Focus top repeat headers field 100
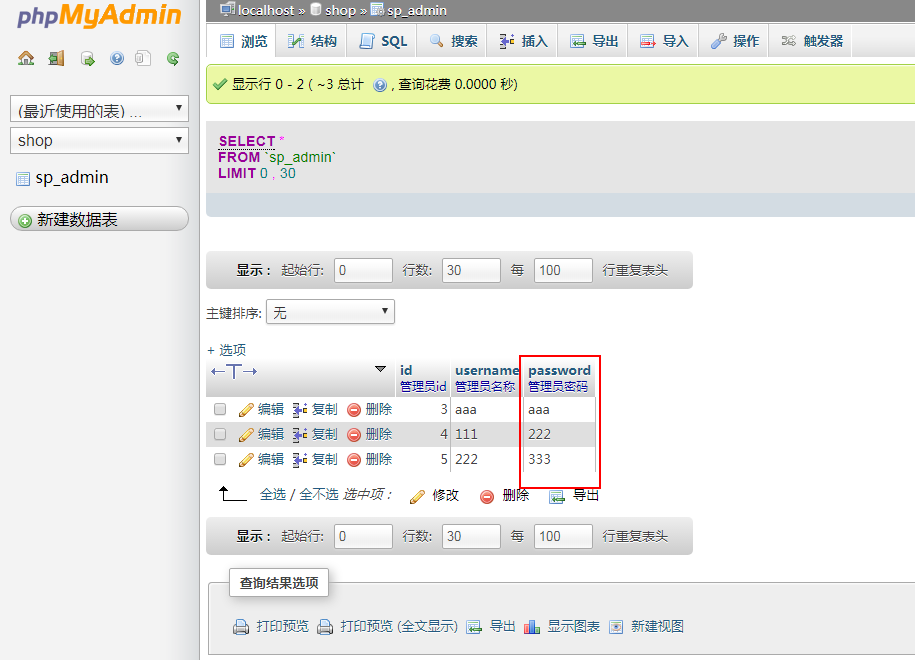Viewport: 915px width, 660px height. (x=563, y=270)
